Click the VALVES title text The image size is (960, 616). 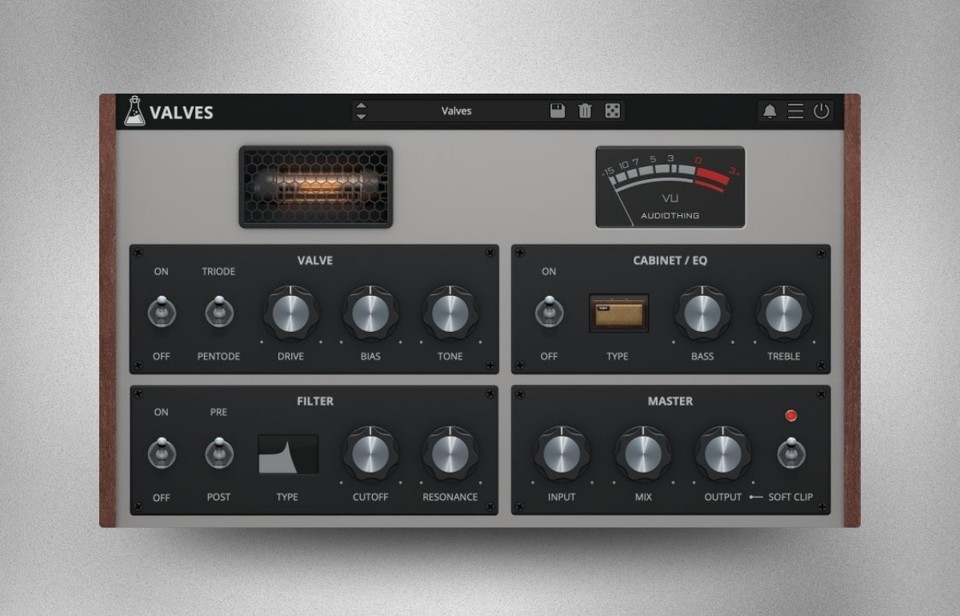click(x=181, y=113)
